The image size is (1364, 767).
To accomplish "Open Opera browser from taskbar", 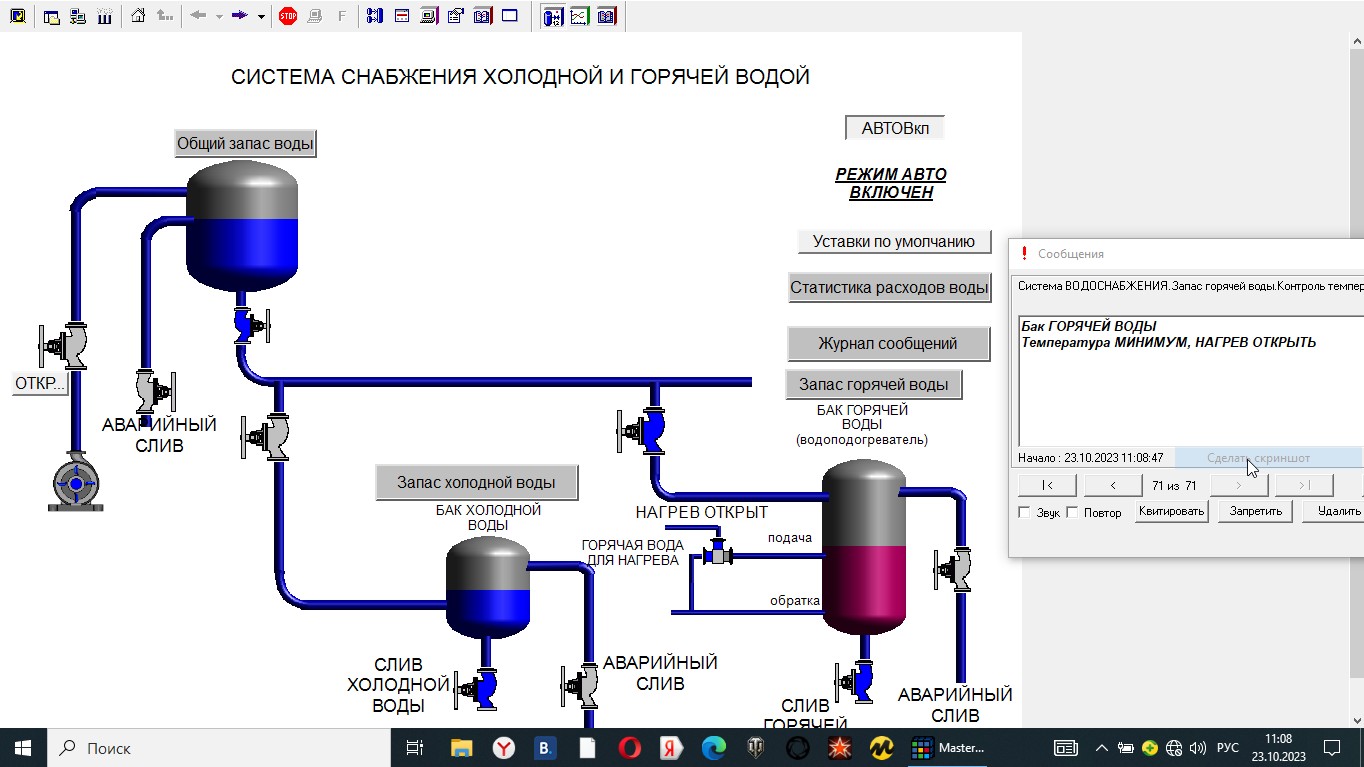I will [629, 747].
